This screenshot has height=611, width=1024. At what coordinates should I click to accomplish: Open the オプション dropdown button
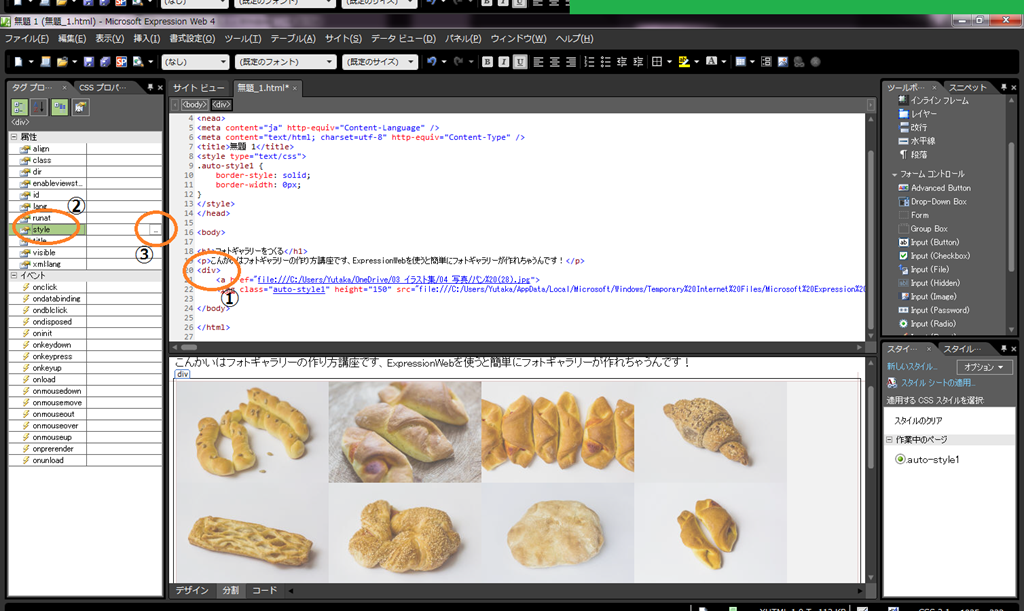(984, 367)
